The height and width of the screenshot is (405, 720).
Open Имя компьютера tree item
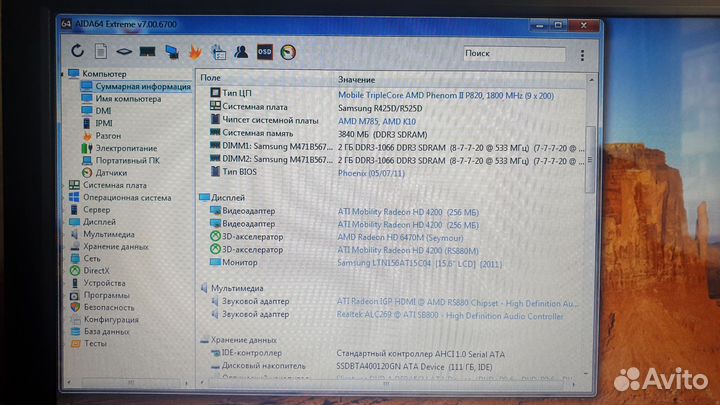(128, 99)
